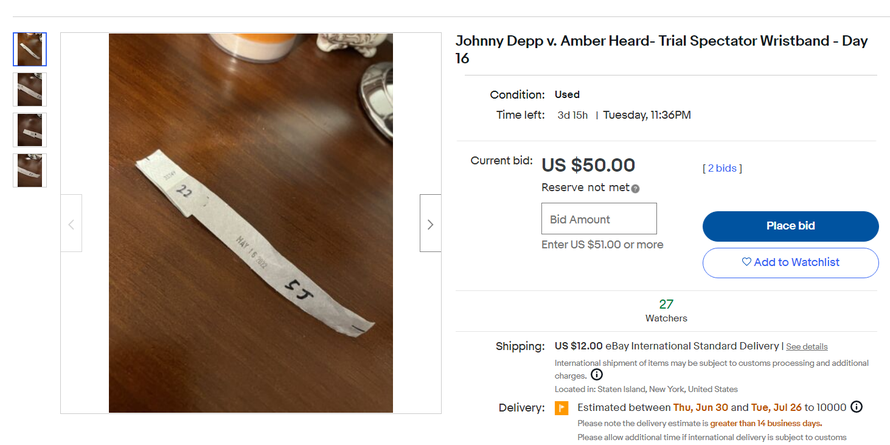Screen dimensions: 890x445
Task: Open the 2 bids history link
Action: pyautogui.click(x=722, y=168)
